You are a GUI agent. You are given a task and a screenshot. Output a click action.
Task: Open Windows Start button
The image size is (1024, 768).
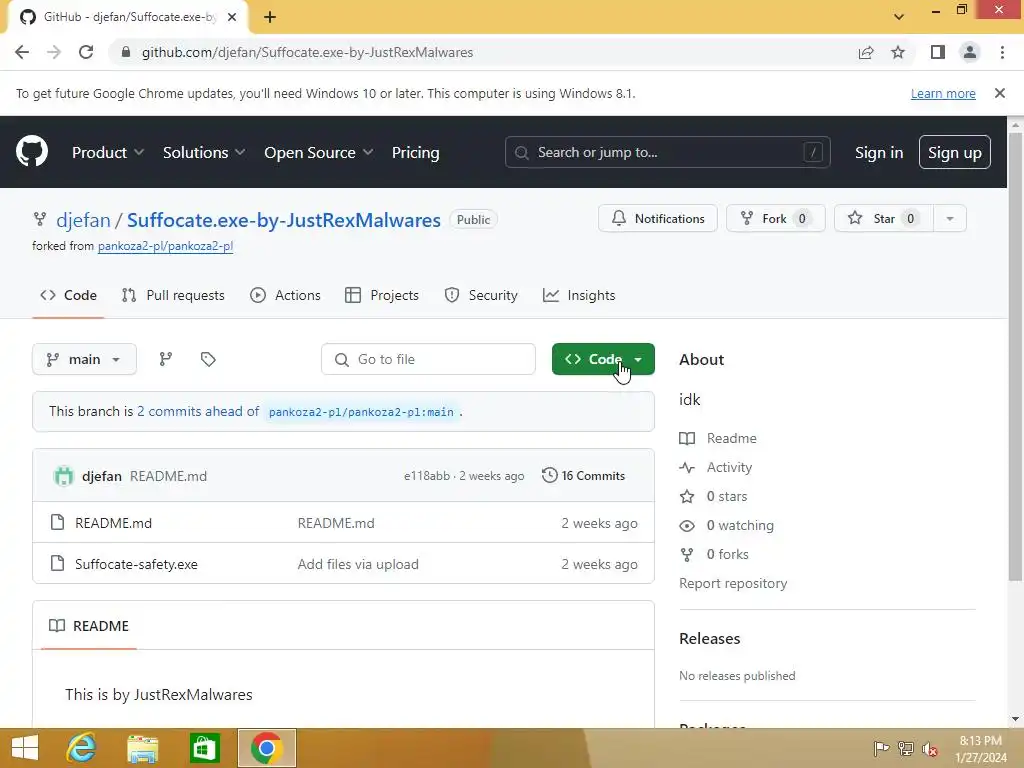click(25, 748)
